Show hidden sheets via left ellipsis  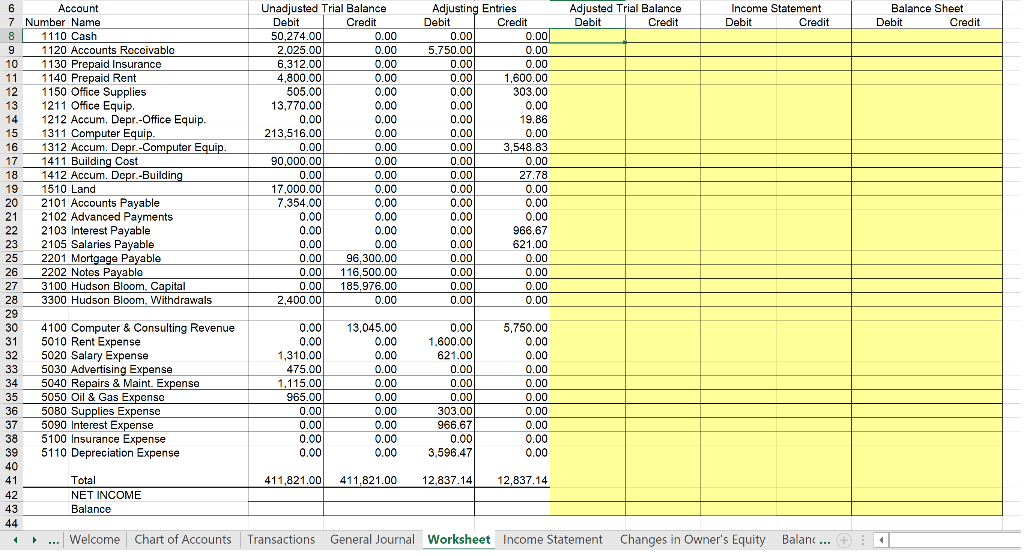(54, 540)
